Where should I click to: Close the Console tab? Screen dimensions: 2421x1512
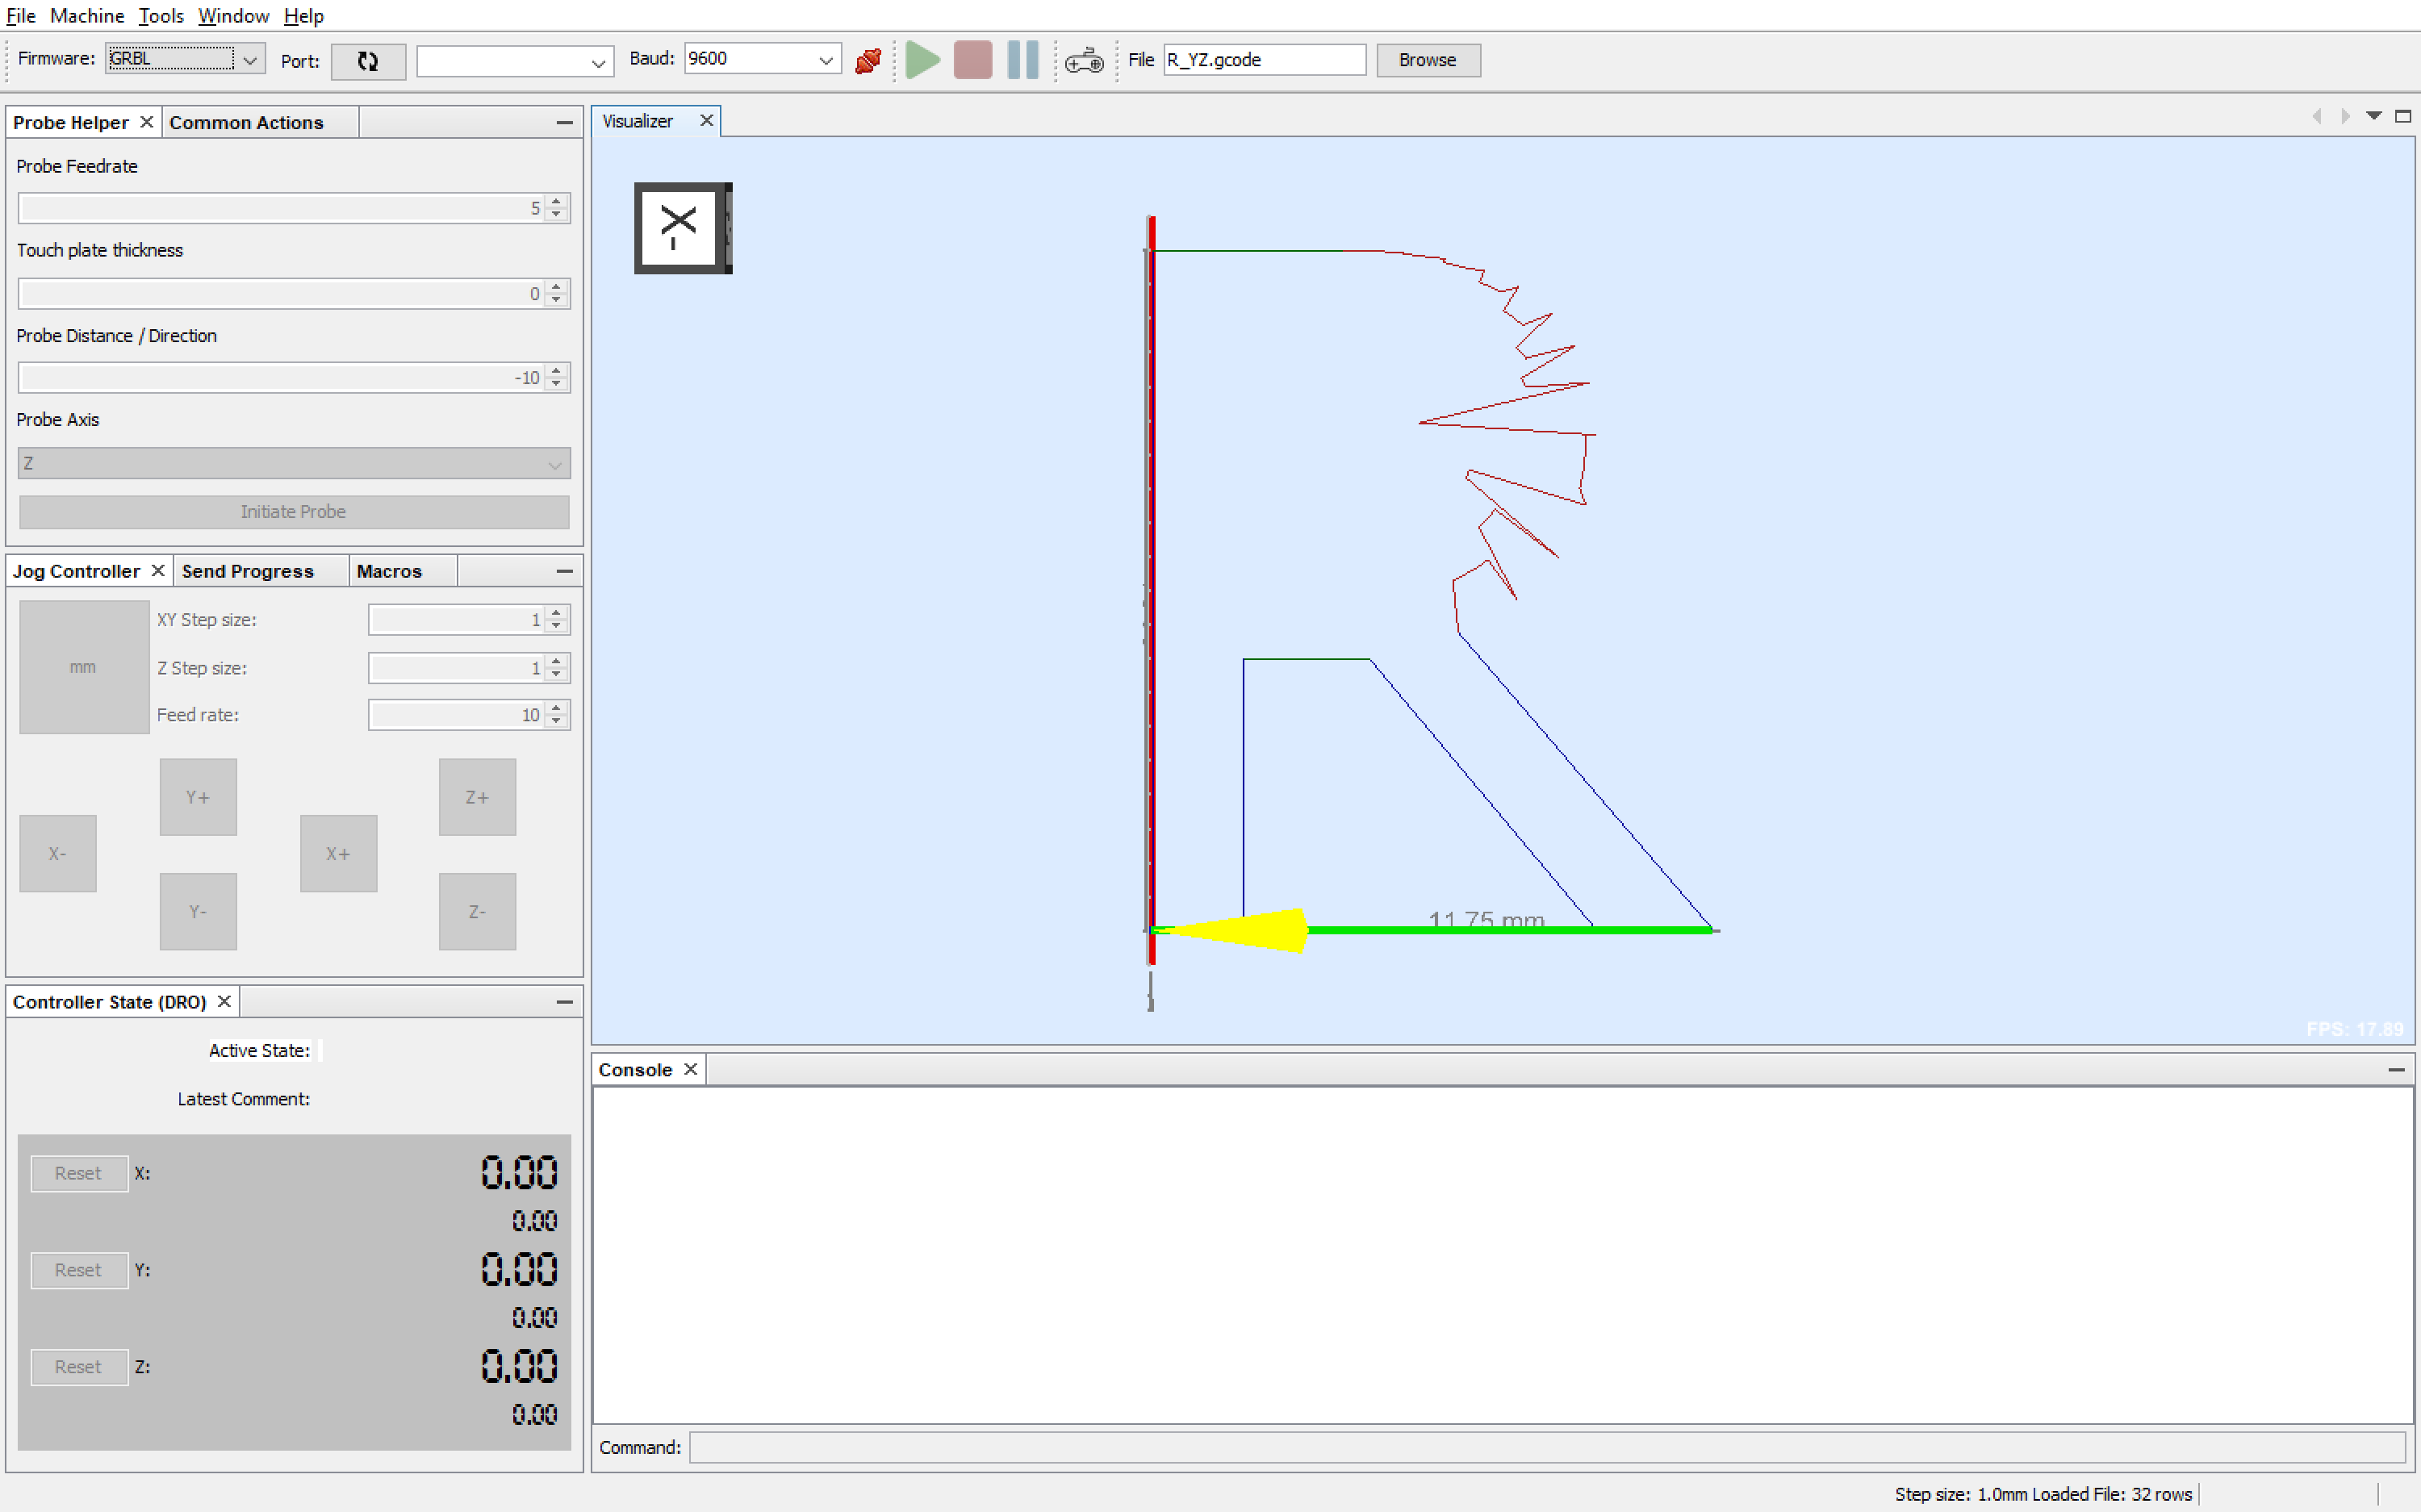coord(690,1069)
